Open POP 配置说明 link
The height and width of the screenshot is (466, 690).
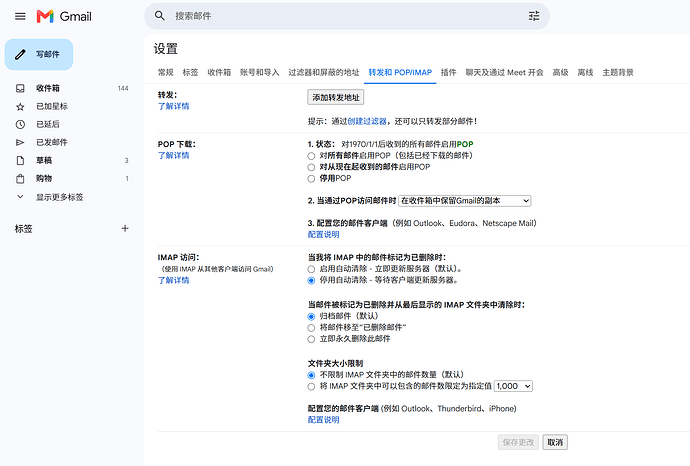click(323, 235)
